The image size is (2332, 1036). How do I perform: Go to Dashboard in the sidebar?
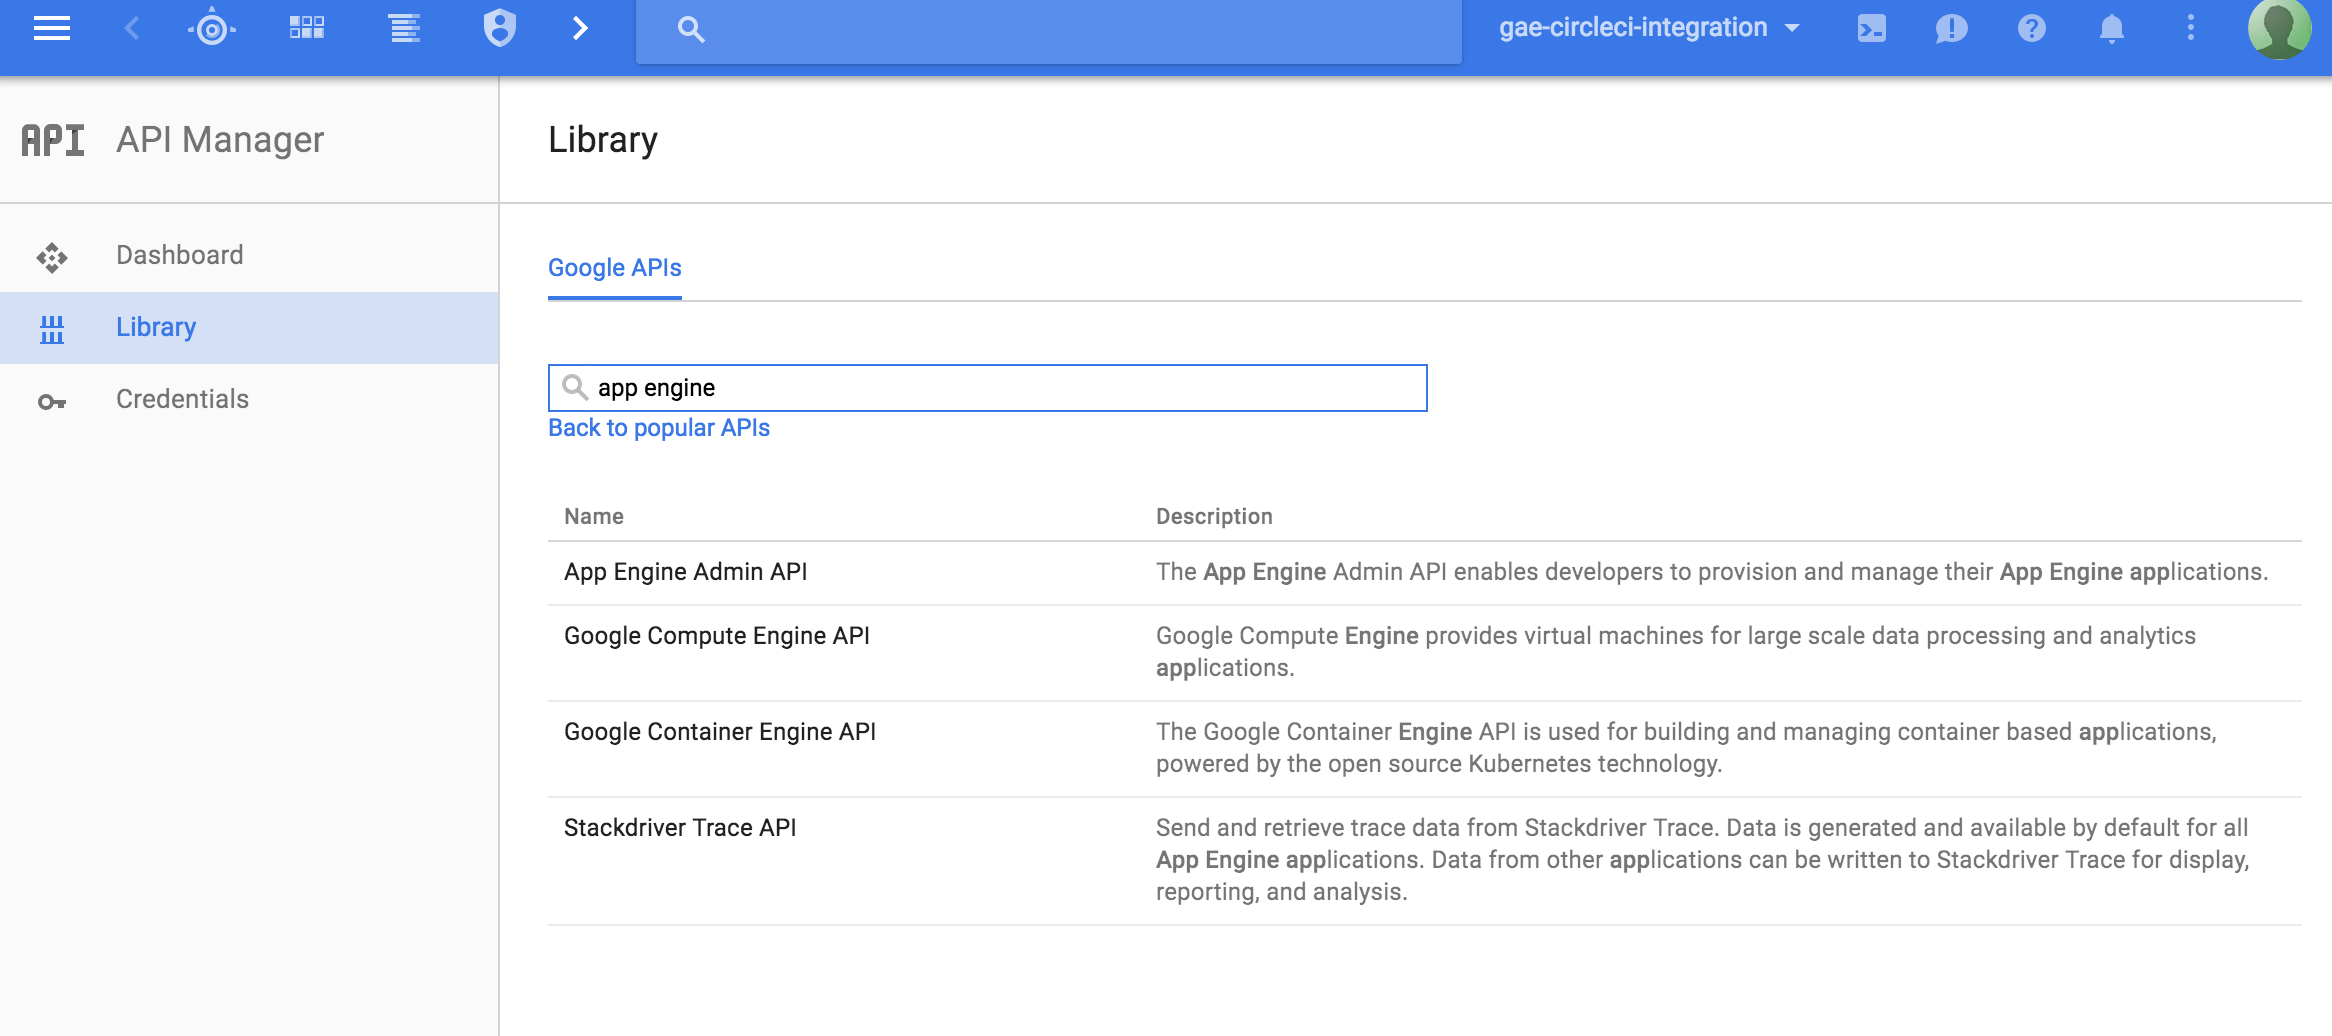[x=249, y=255]
